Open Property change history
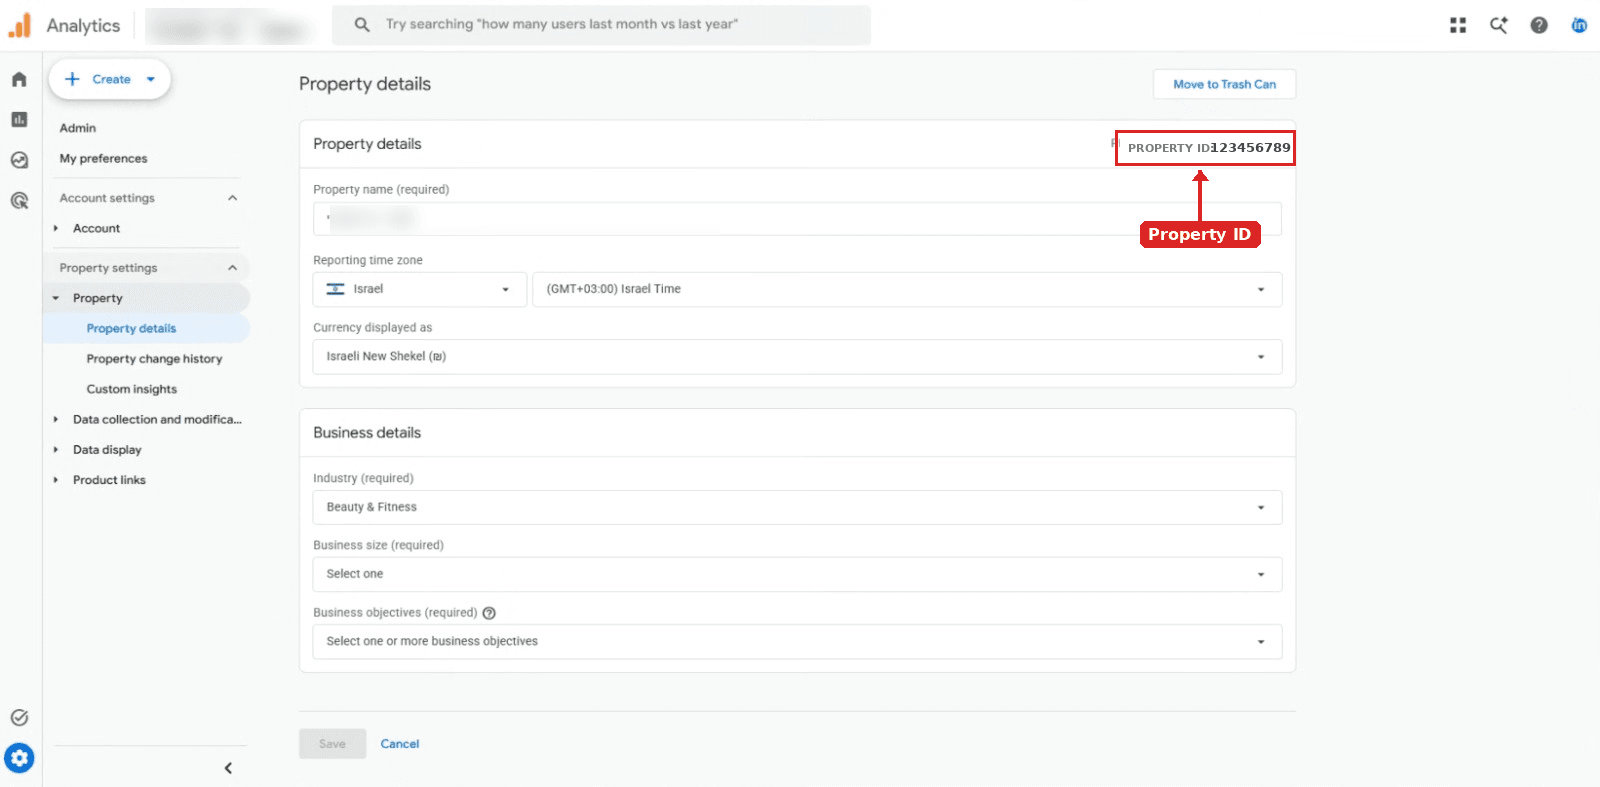1600x787 pixels. coord(154,359)
